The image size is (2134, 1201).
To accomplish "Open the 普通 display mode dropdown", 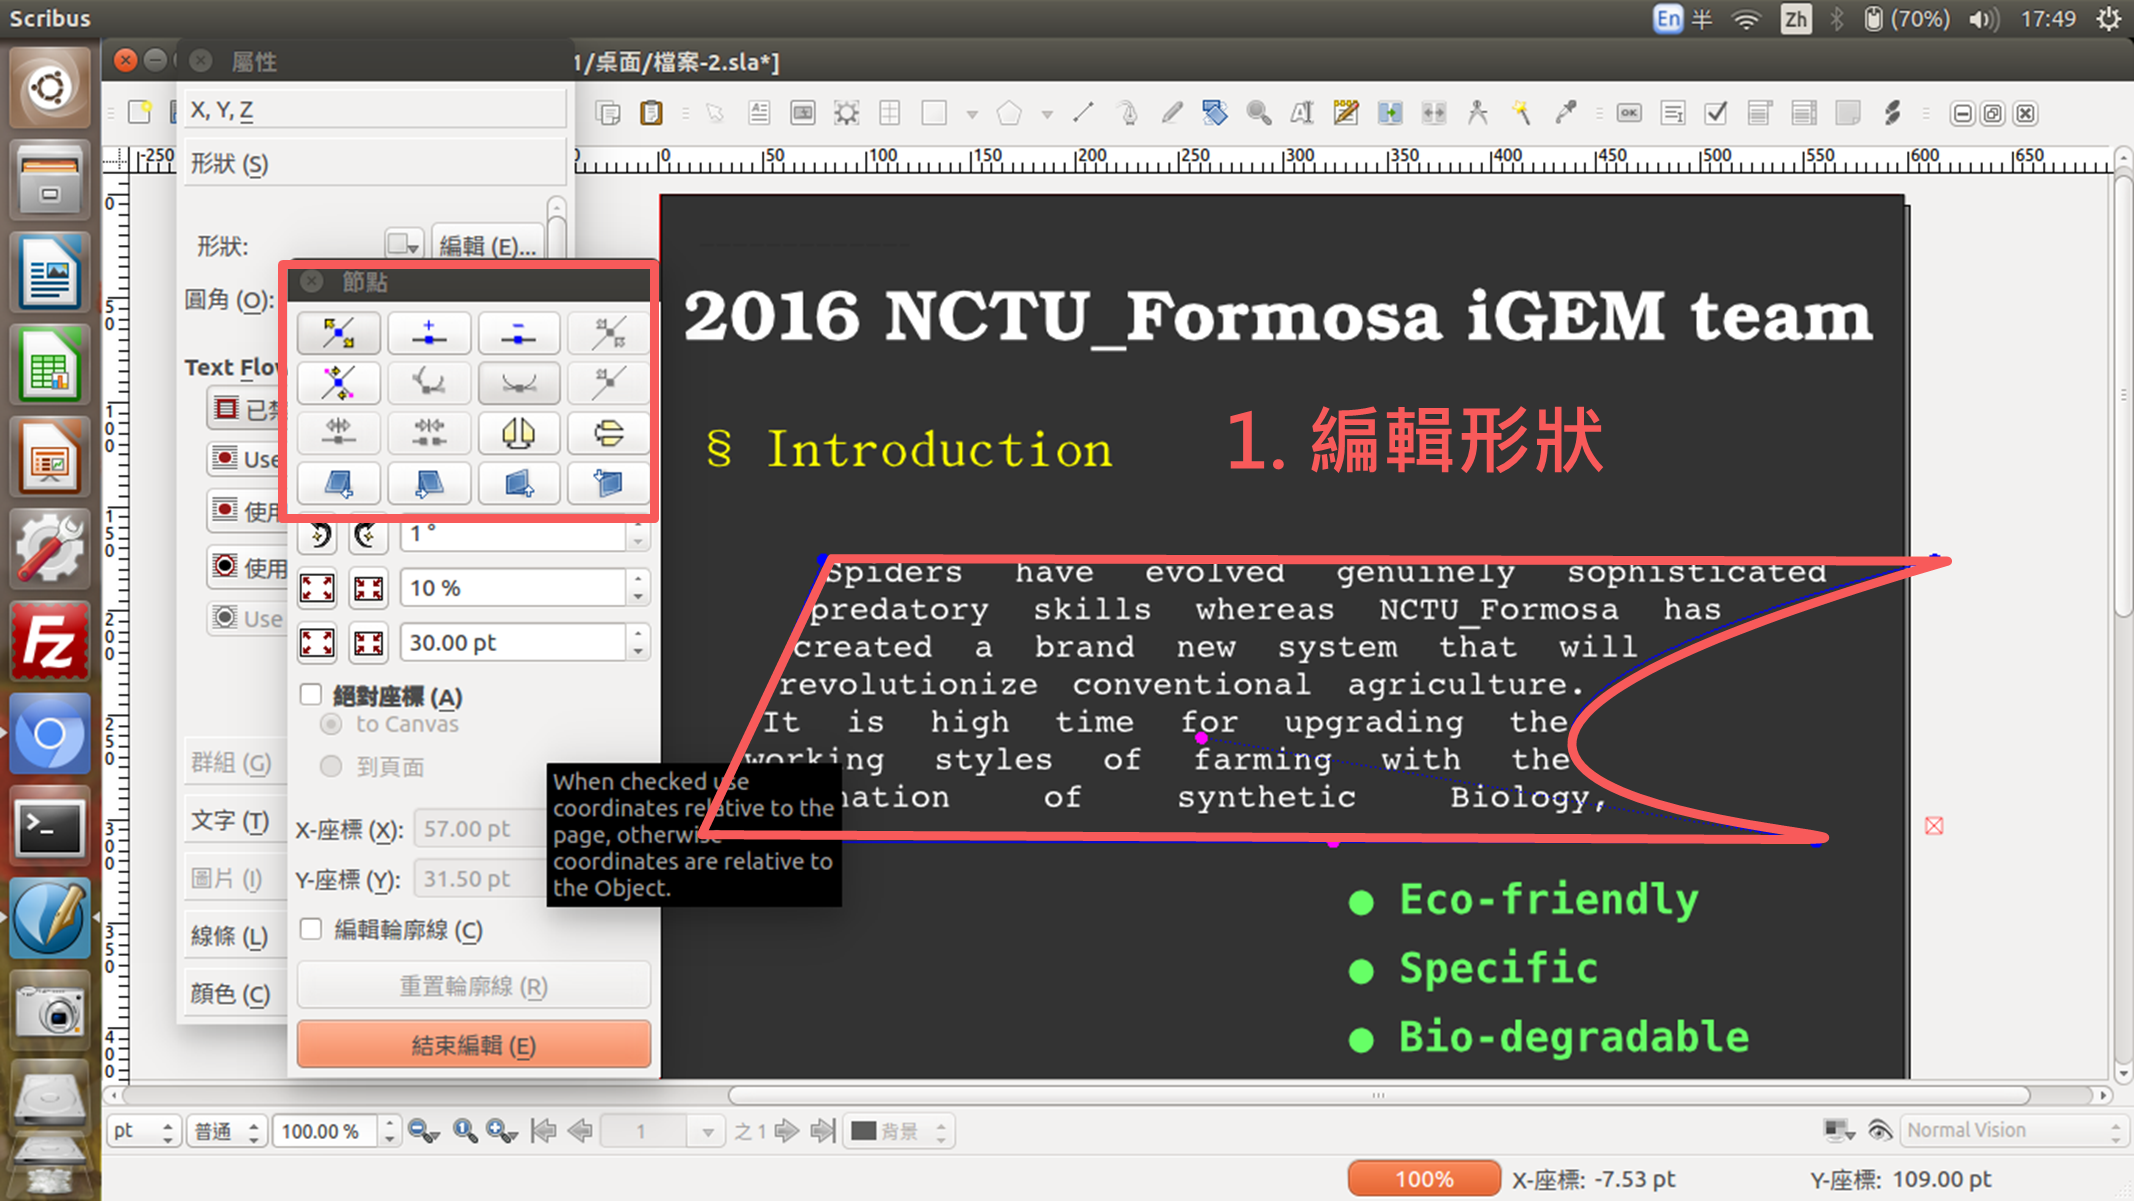I will (226, 1131).
